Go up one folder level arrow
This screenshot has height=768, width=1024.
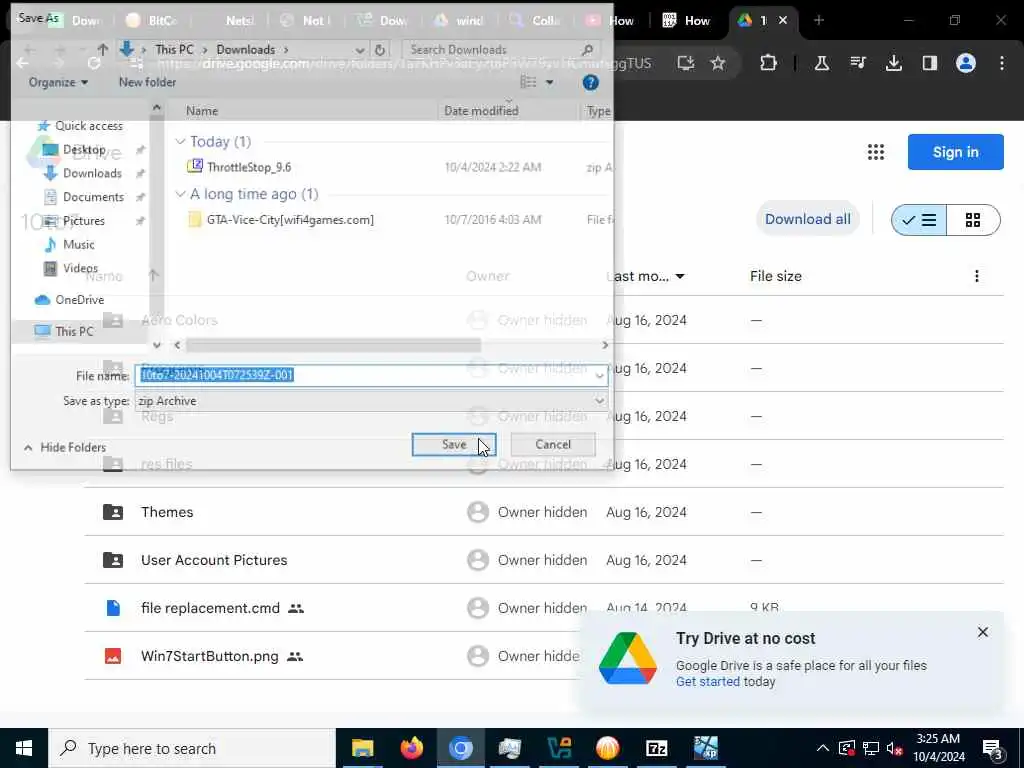pyautogui.click(x=103, y=50)
